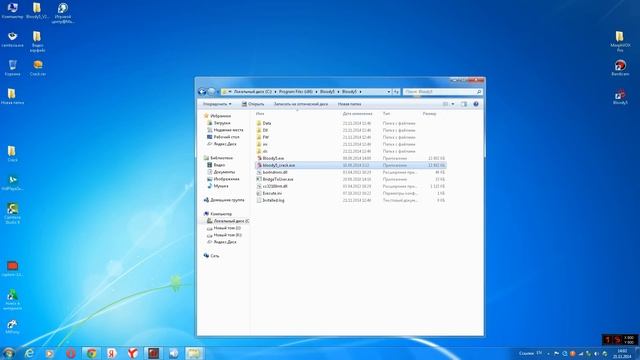Open Загрузки in the navigation pane

coord(222,123)
